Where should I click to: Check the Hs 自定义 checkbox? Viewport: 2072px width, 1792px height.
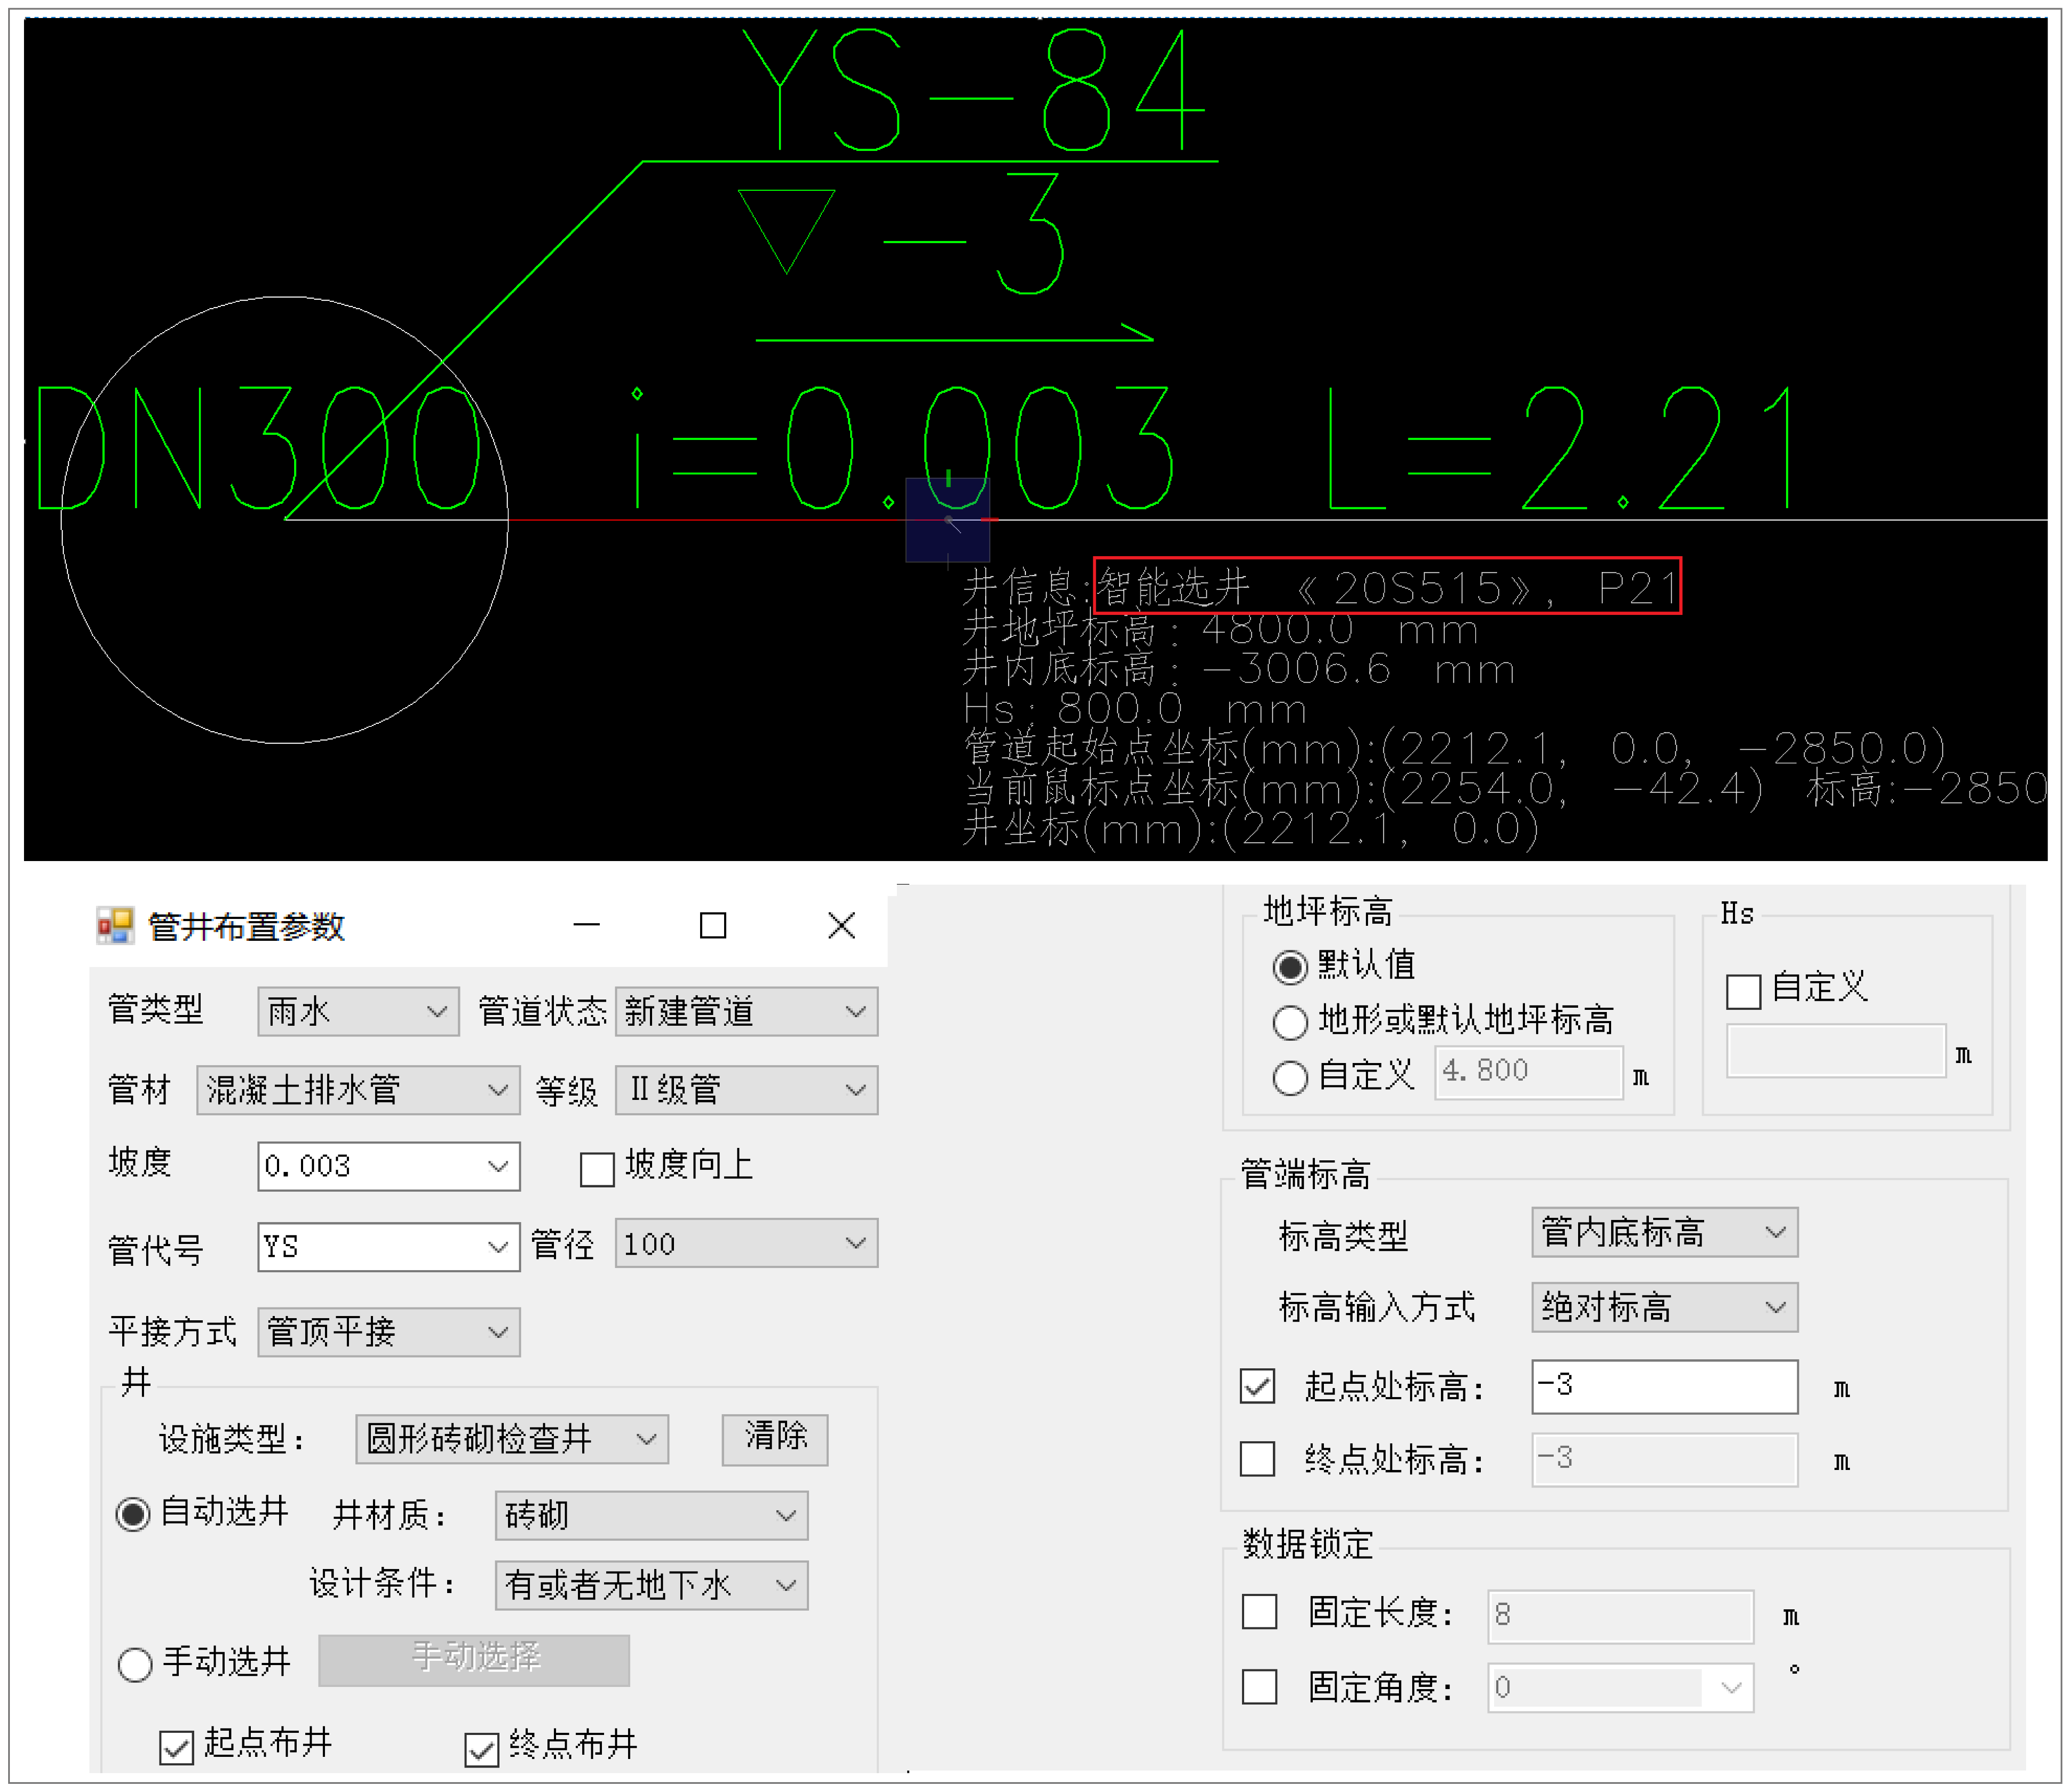coord(1743,991)
